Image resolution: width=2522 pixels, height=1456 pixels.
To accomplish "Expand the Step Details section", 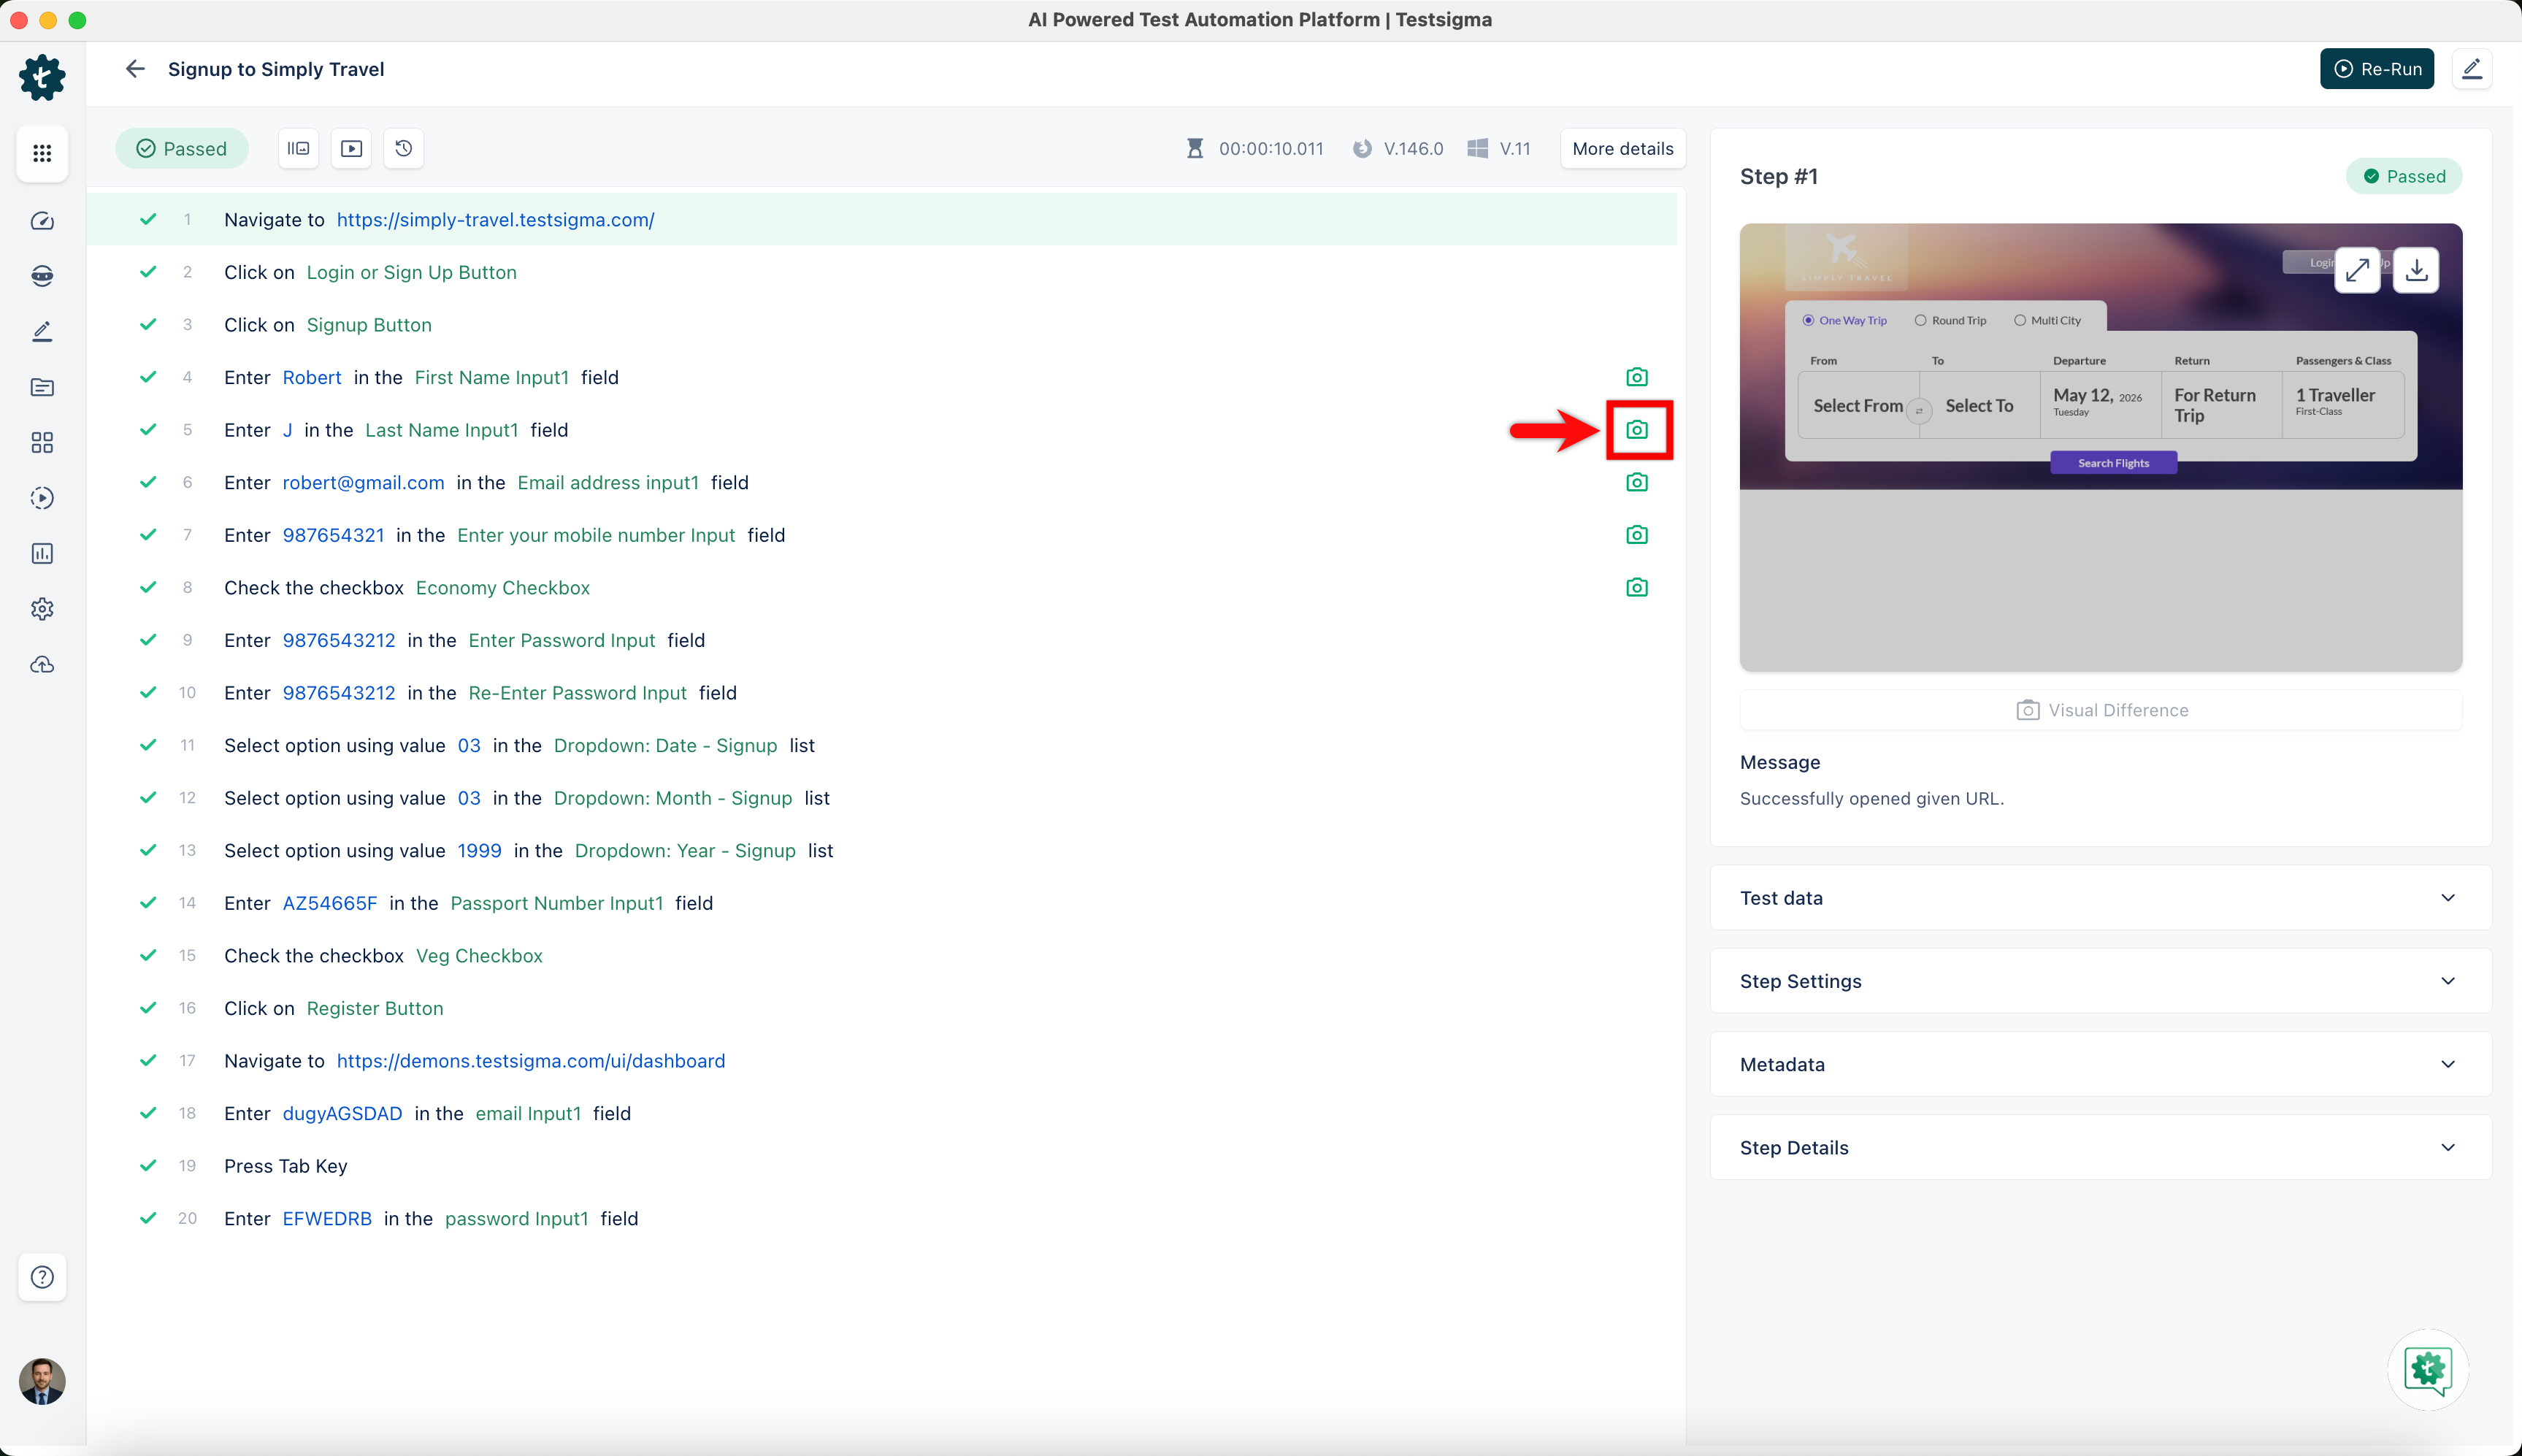I will (2101, 1148).
